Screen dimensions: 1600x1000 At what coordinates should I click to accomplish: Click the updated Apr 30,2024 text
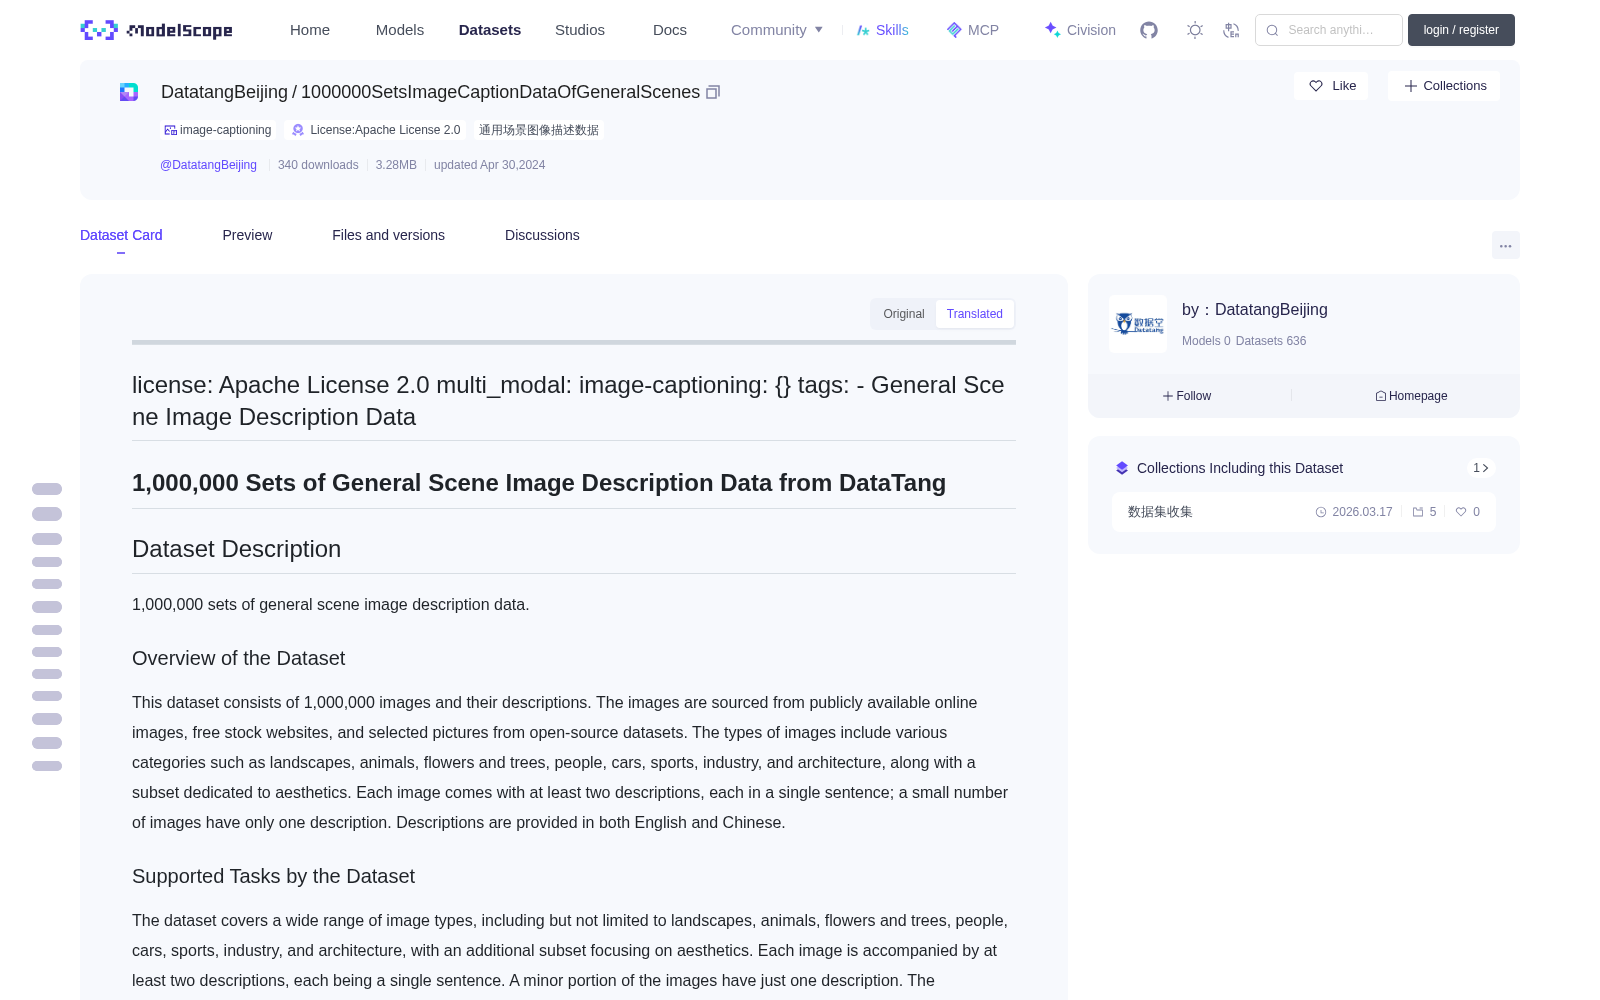point(490,165)
